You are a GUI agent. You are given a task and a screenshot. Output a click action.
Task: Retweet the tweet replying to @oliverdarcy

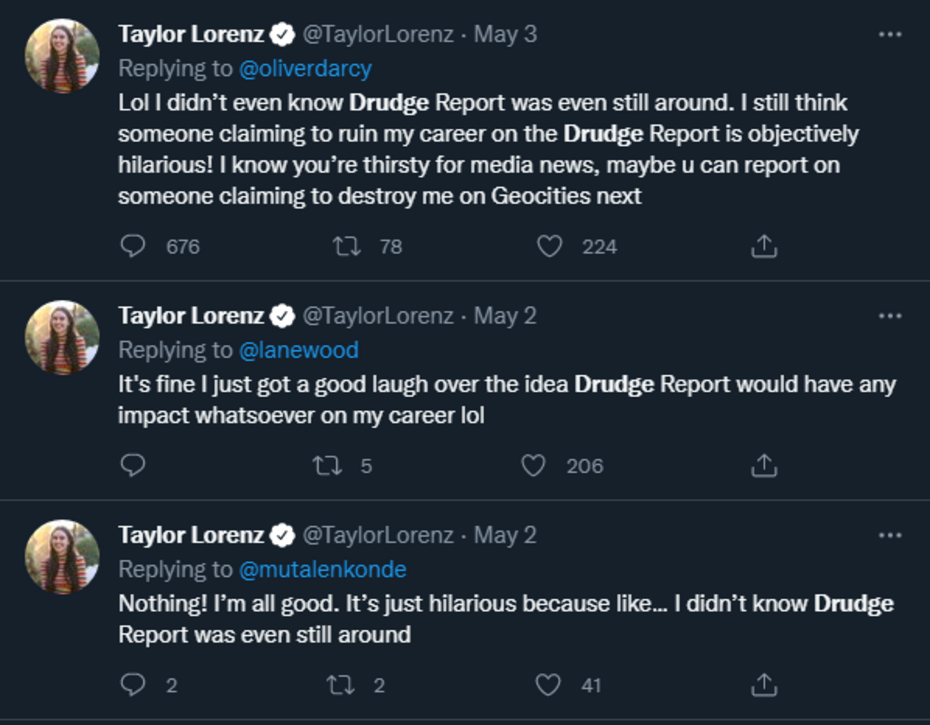tap(346, 246)
